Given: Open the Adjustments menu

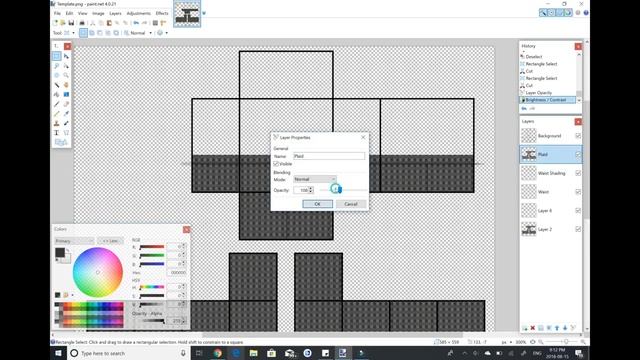Looking at the screenshot, I should pyautogui.click(x=138, y=13).
